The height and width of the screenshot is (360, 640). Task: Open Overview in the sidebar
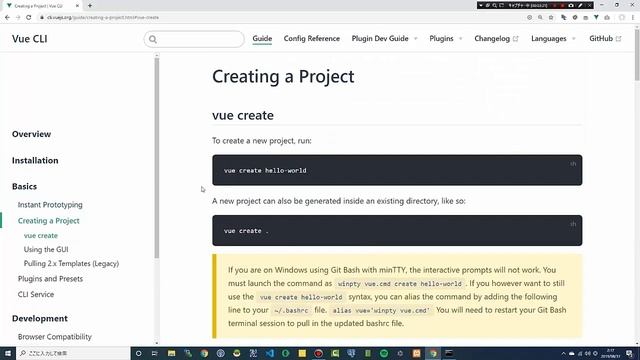point(31,134)
